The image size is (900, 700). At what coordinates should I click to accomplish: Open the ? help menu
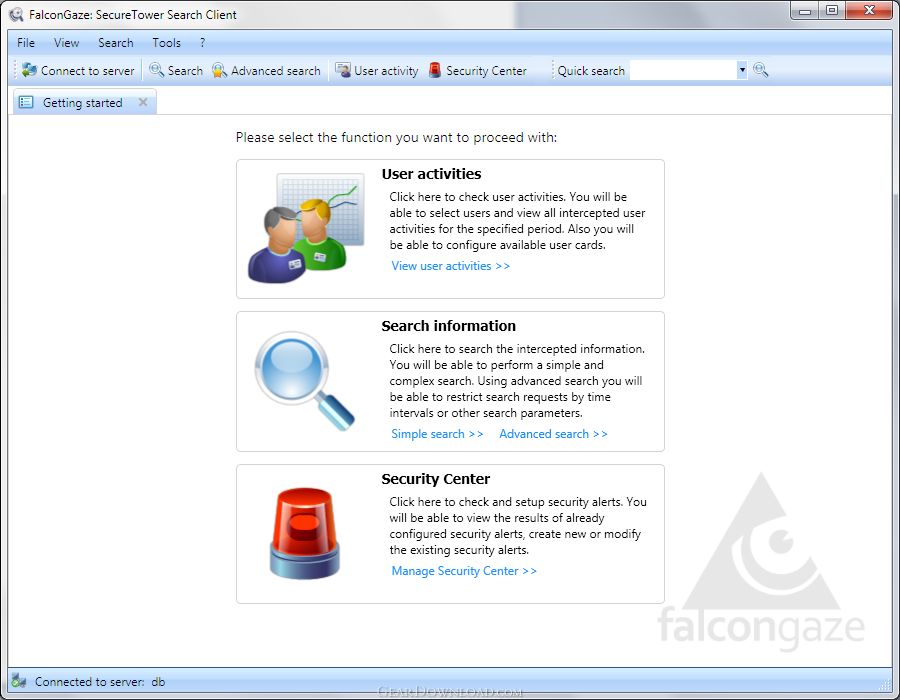(x=202, y=42)
